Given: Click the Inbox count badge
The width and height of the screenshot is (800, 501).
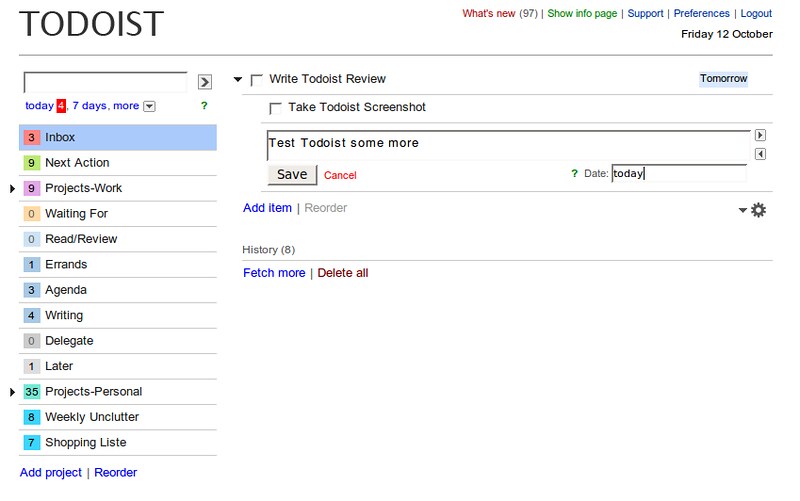Looking at the screenshot, I should (x=32, y=137).
